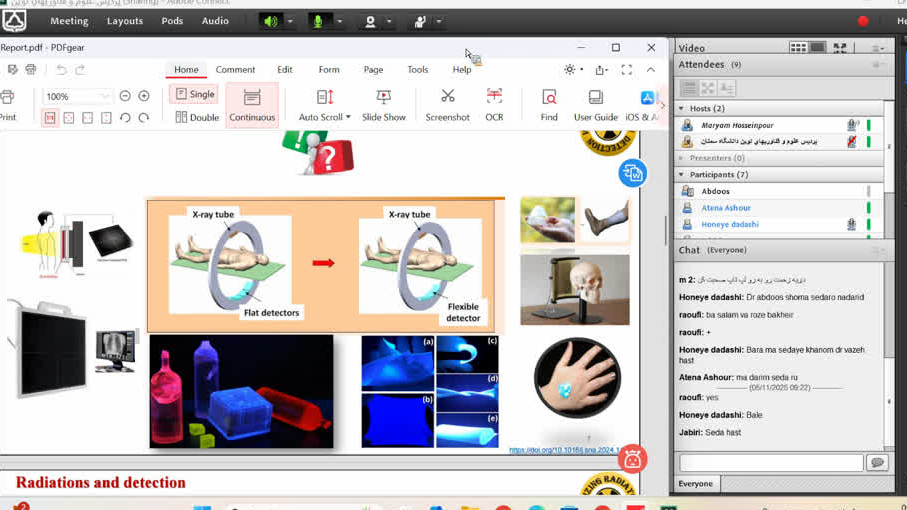This screenshot has width=907, height=510.
Task: Click the raise hand status icon
Action: 421,21
